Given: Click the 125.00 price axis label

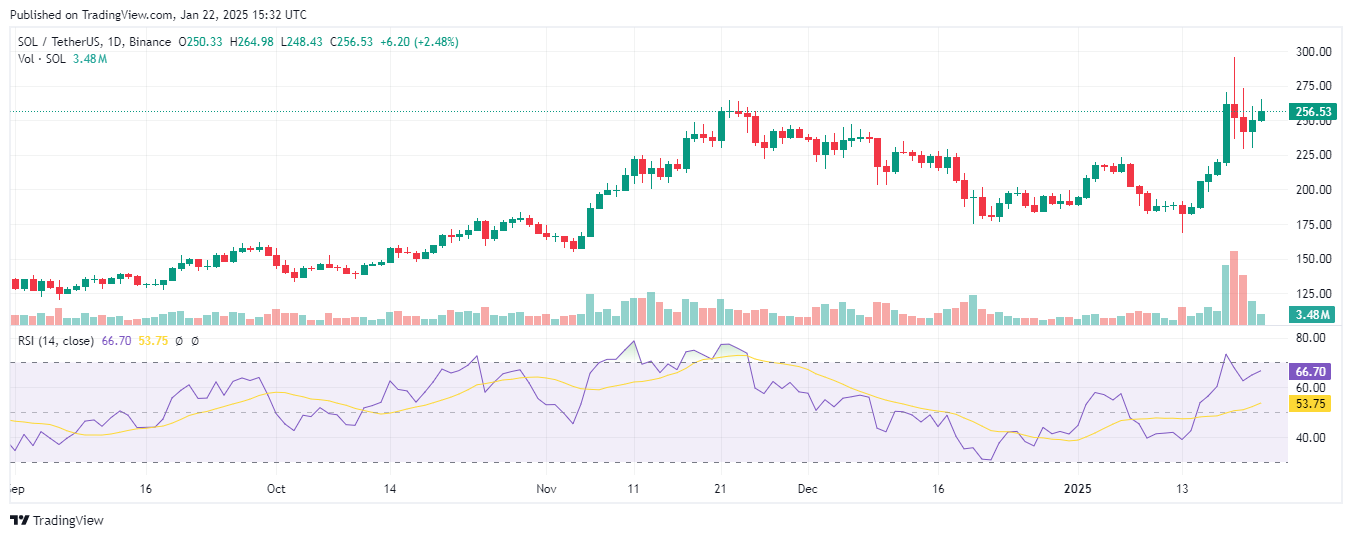Looking at the screenshot, I should click(1313, 293).
